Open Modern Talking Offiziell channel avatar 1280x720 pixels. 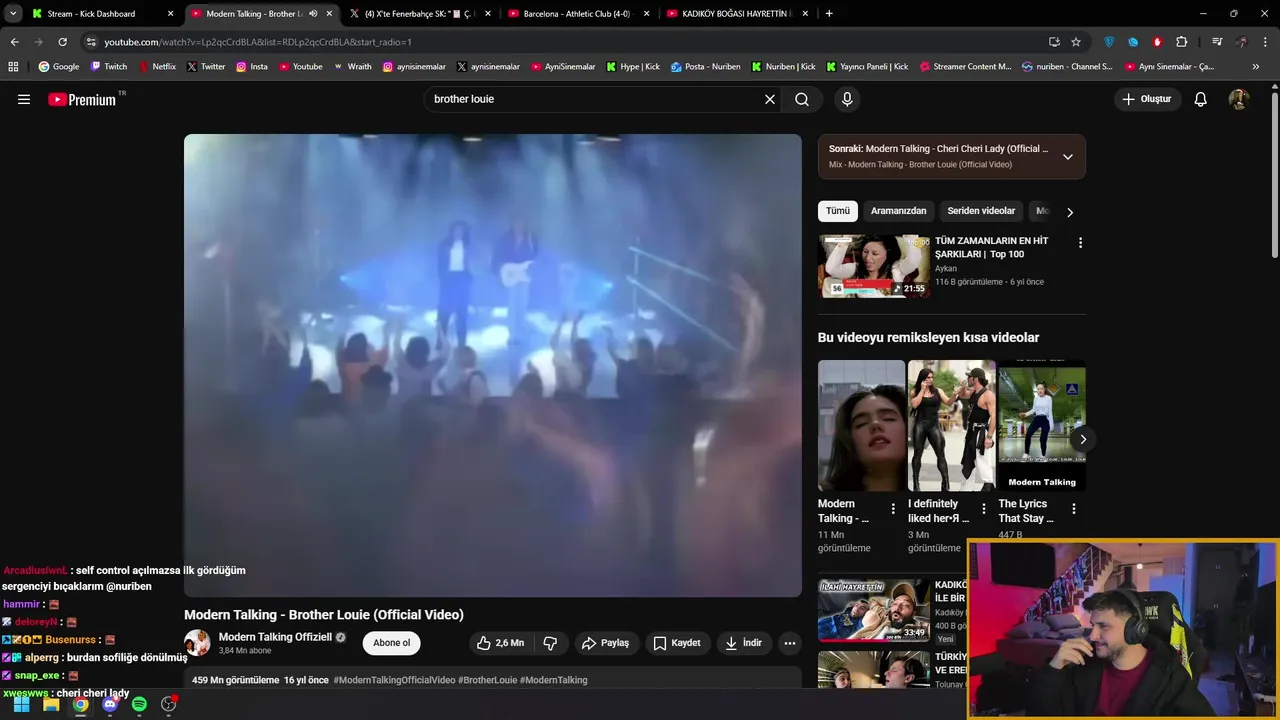click(197, 643)
